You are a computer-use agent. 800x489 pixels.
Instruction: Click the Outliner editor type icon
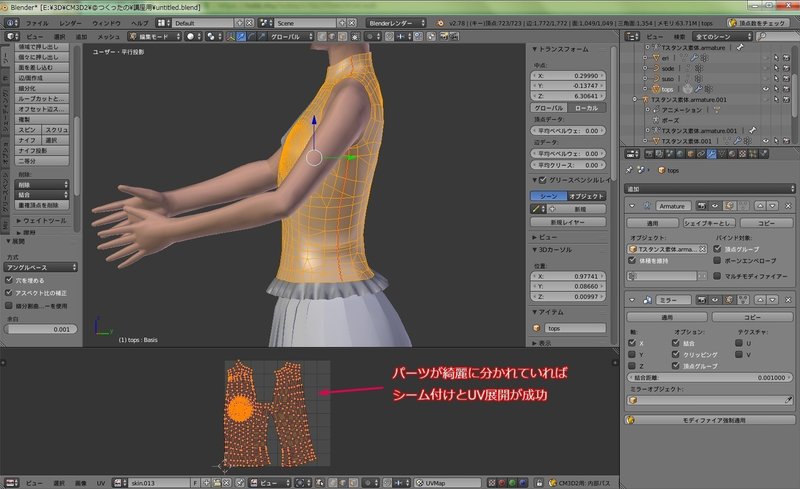click(x=632, y=37)
